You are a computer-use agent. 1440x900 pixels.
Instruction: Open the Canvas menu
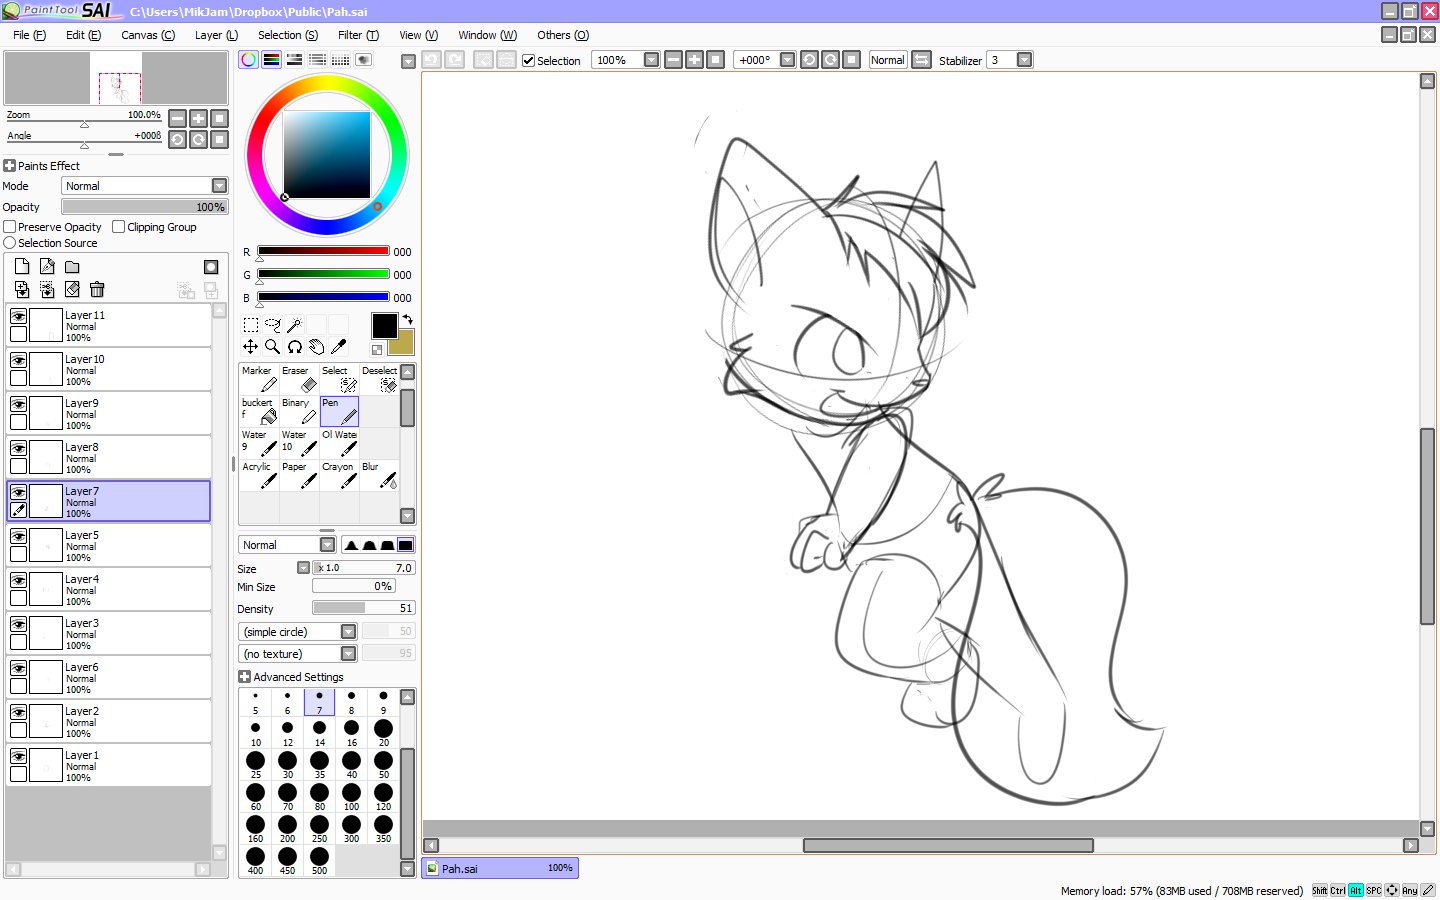(x=148, y=35)
